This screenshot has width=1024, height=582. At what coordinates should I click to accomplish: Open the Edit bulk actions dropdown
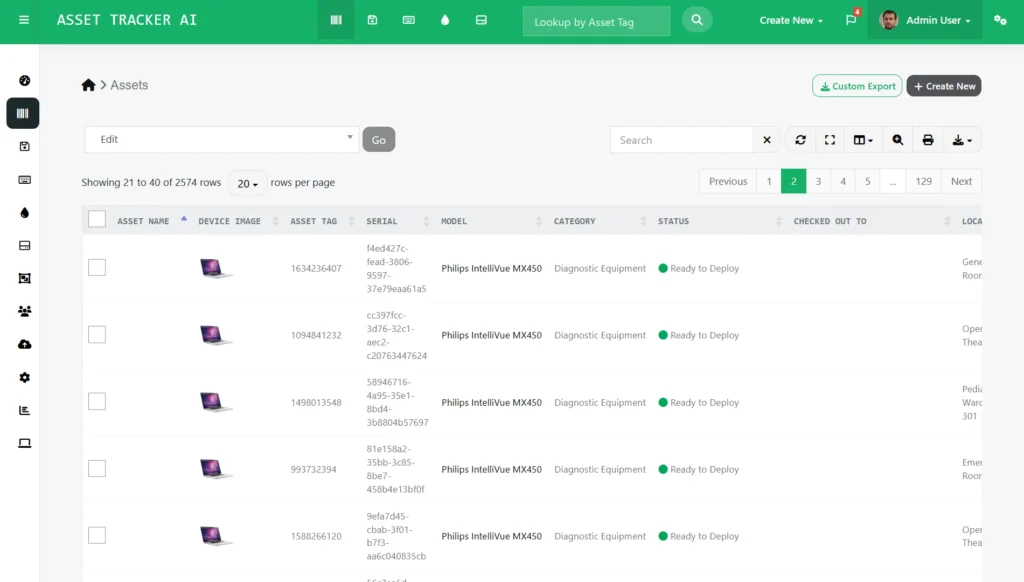tap(221, 139)
